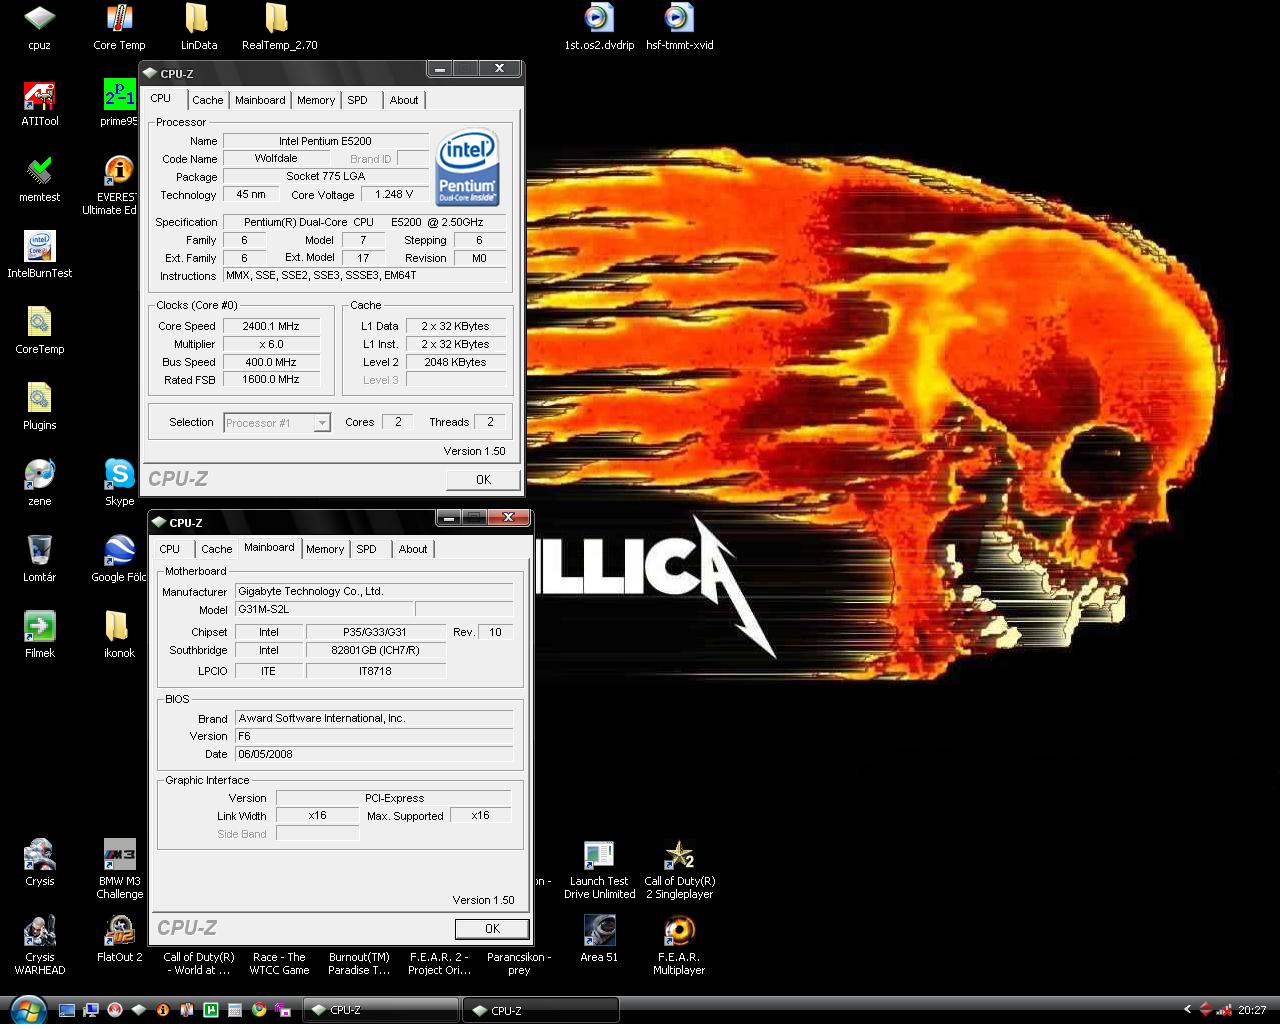Click the µTorrent quick launch icon
1280x1029 pixels.
[x=211, y=1010]
